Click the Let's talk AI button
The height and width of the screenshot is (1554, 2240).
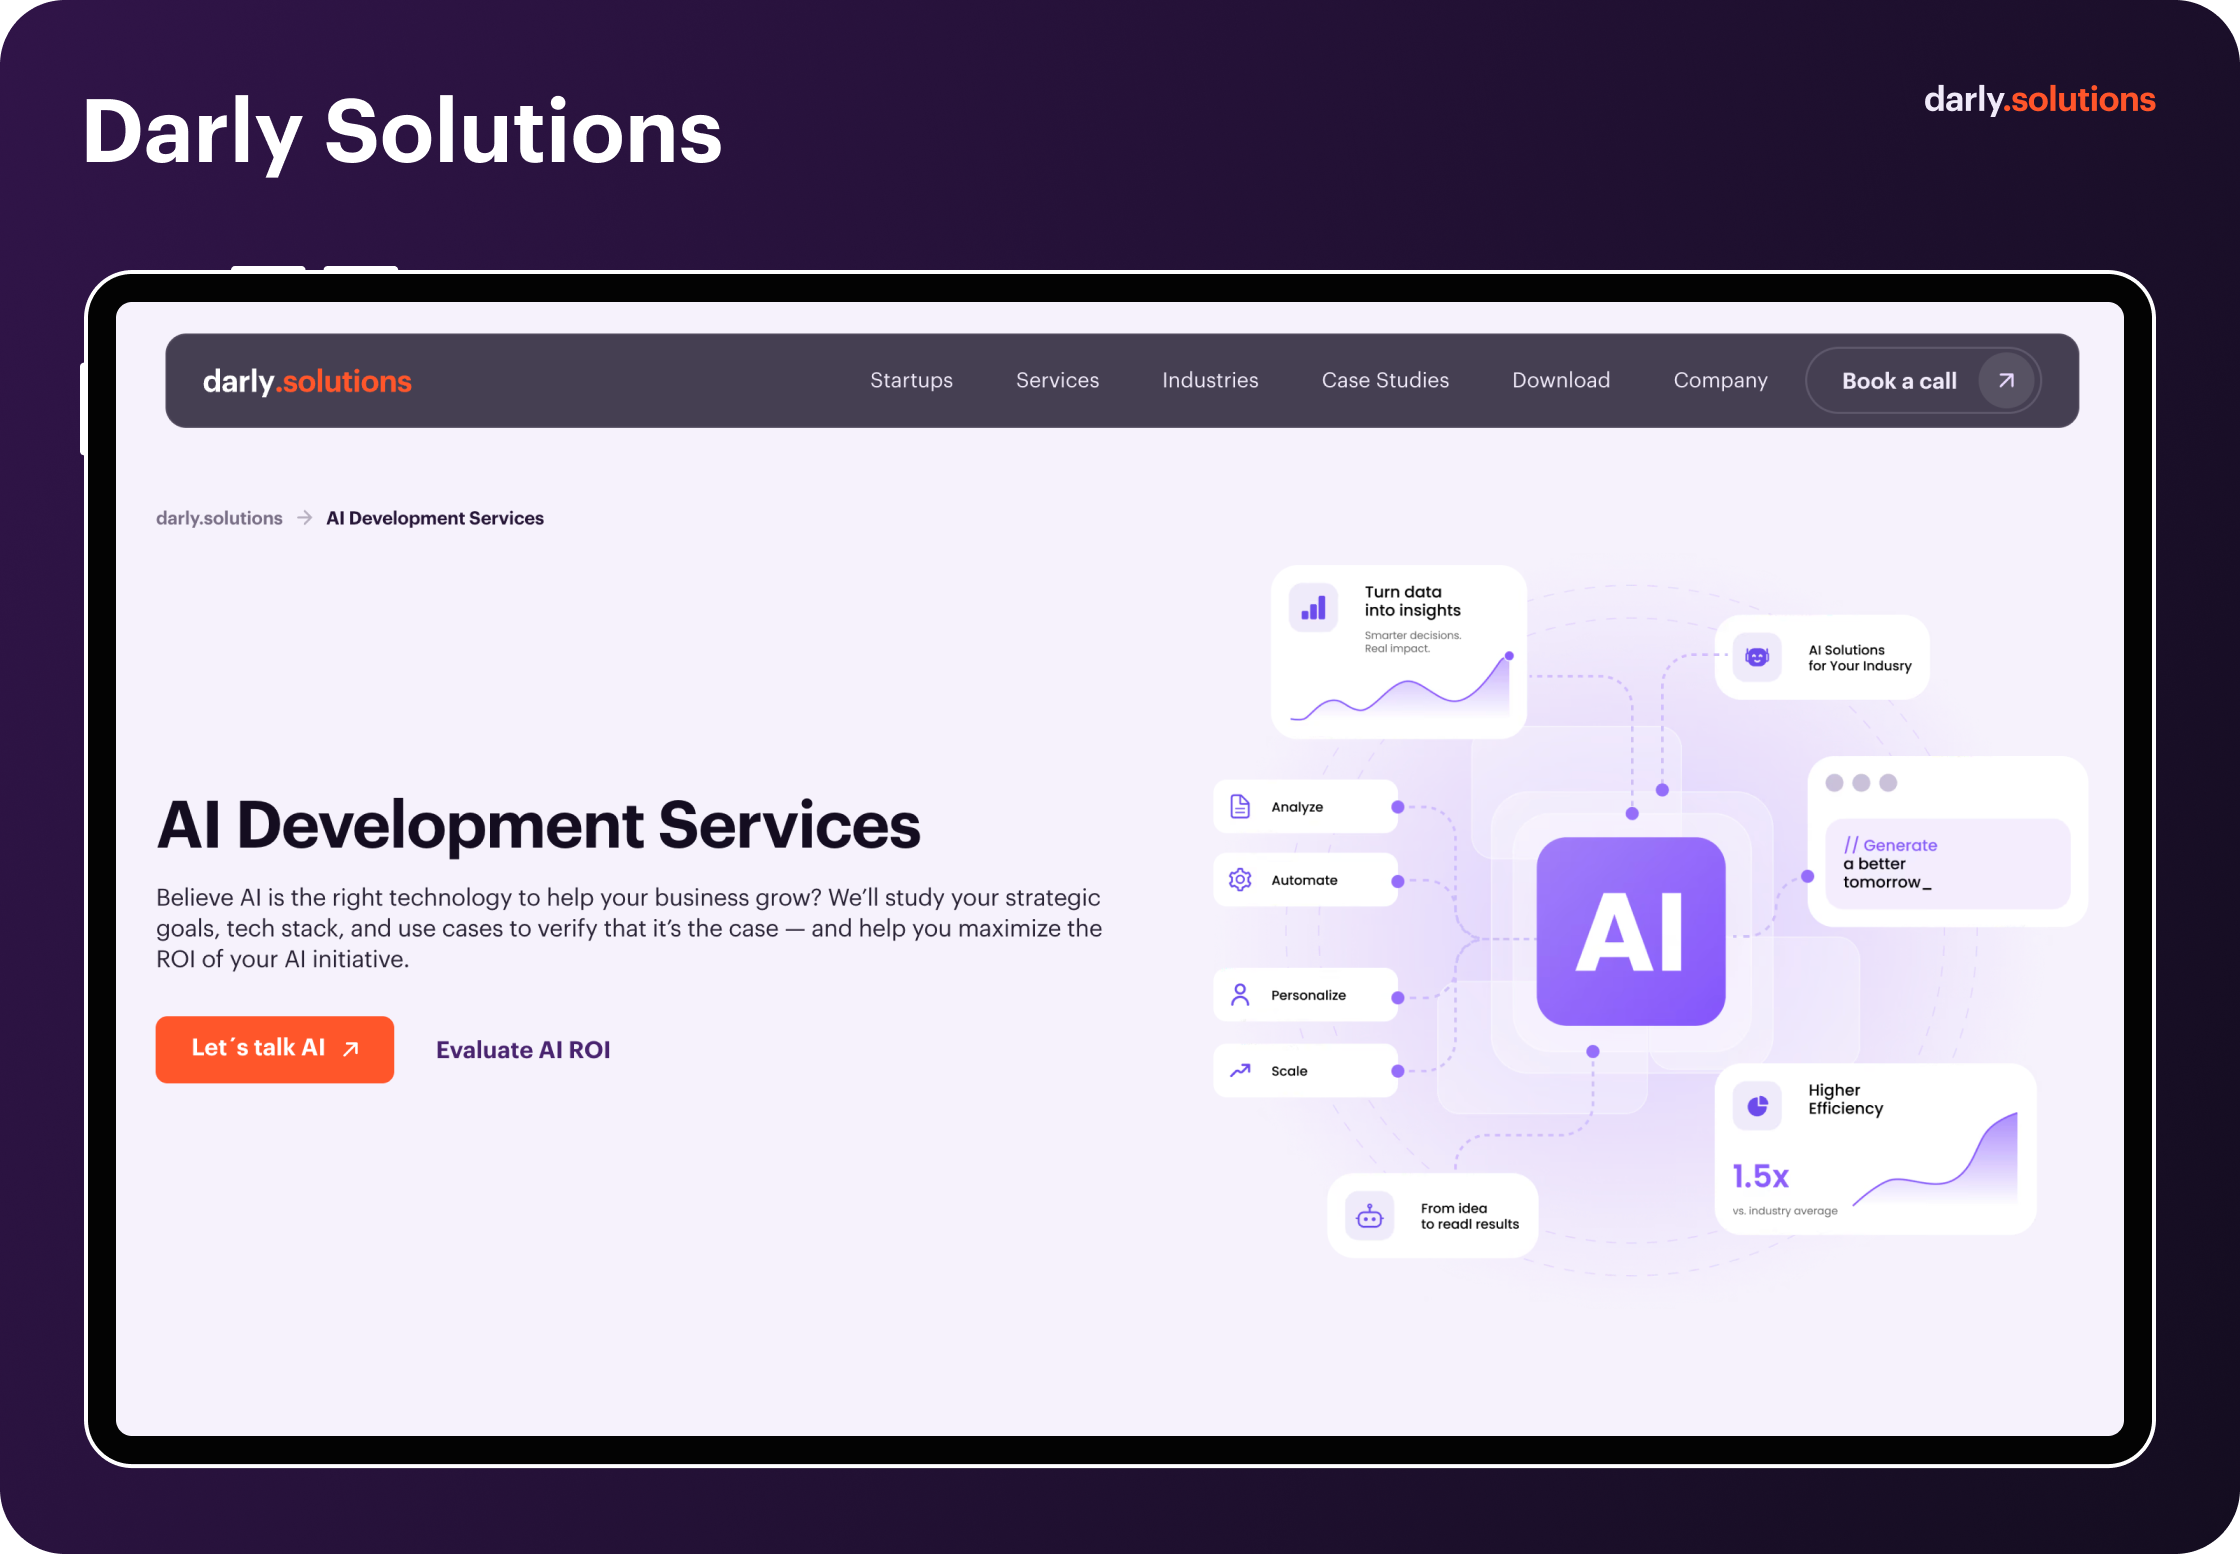[275, 1049]
